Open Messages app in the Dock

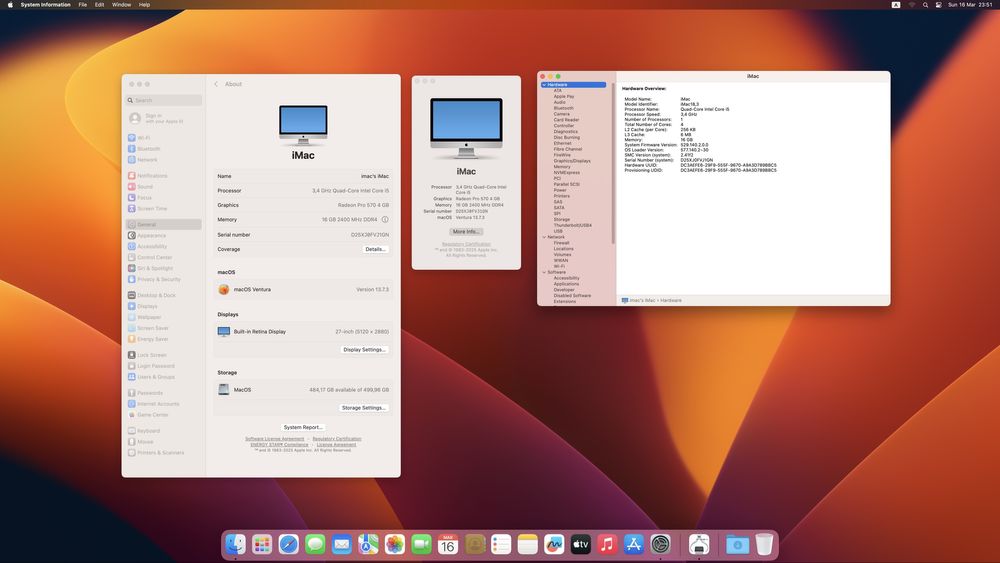[x=315, y=545]
